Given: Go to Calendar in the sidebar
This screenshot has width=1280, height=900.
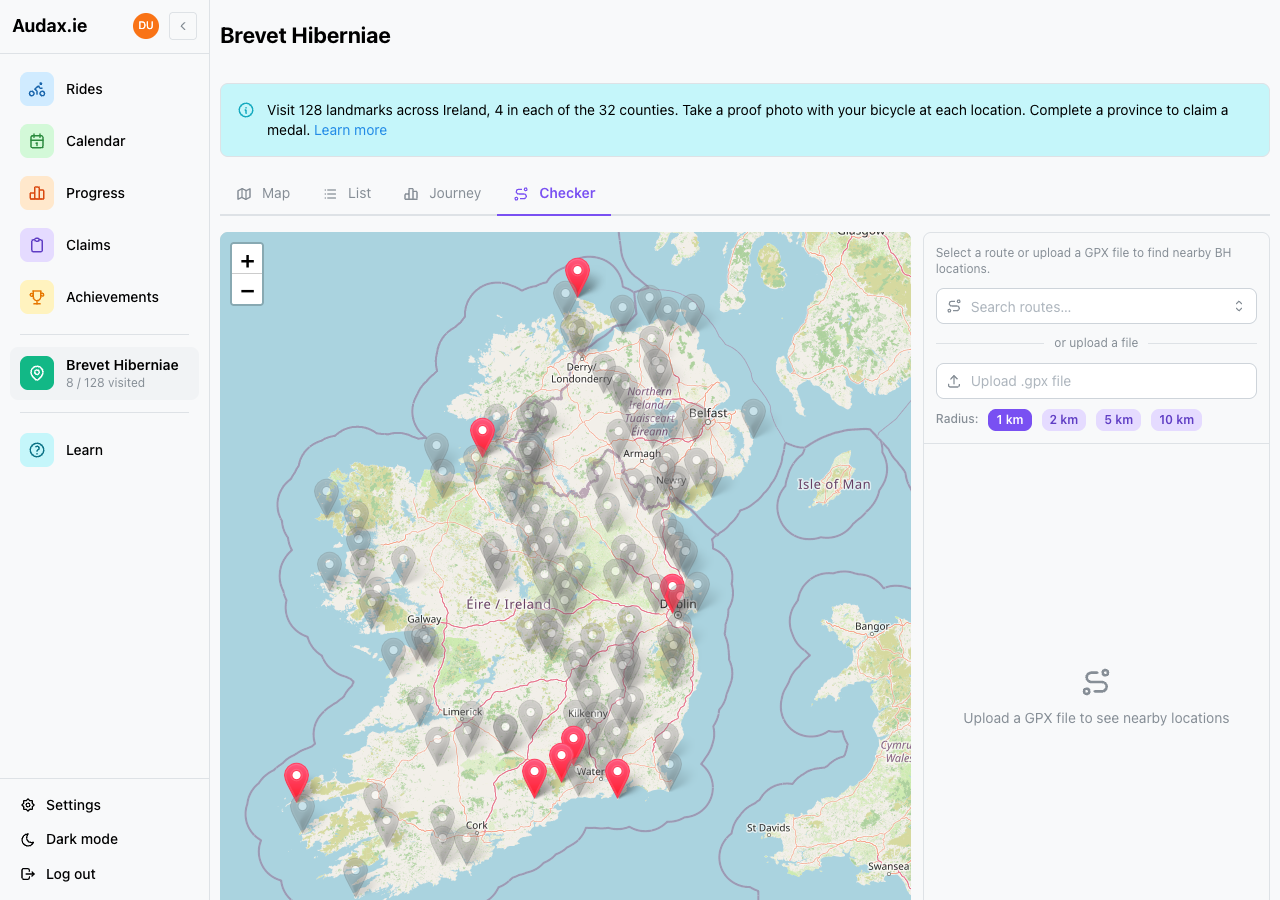Looking at the screenshot, I should [104, 141].
